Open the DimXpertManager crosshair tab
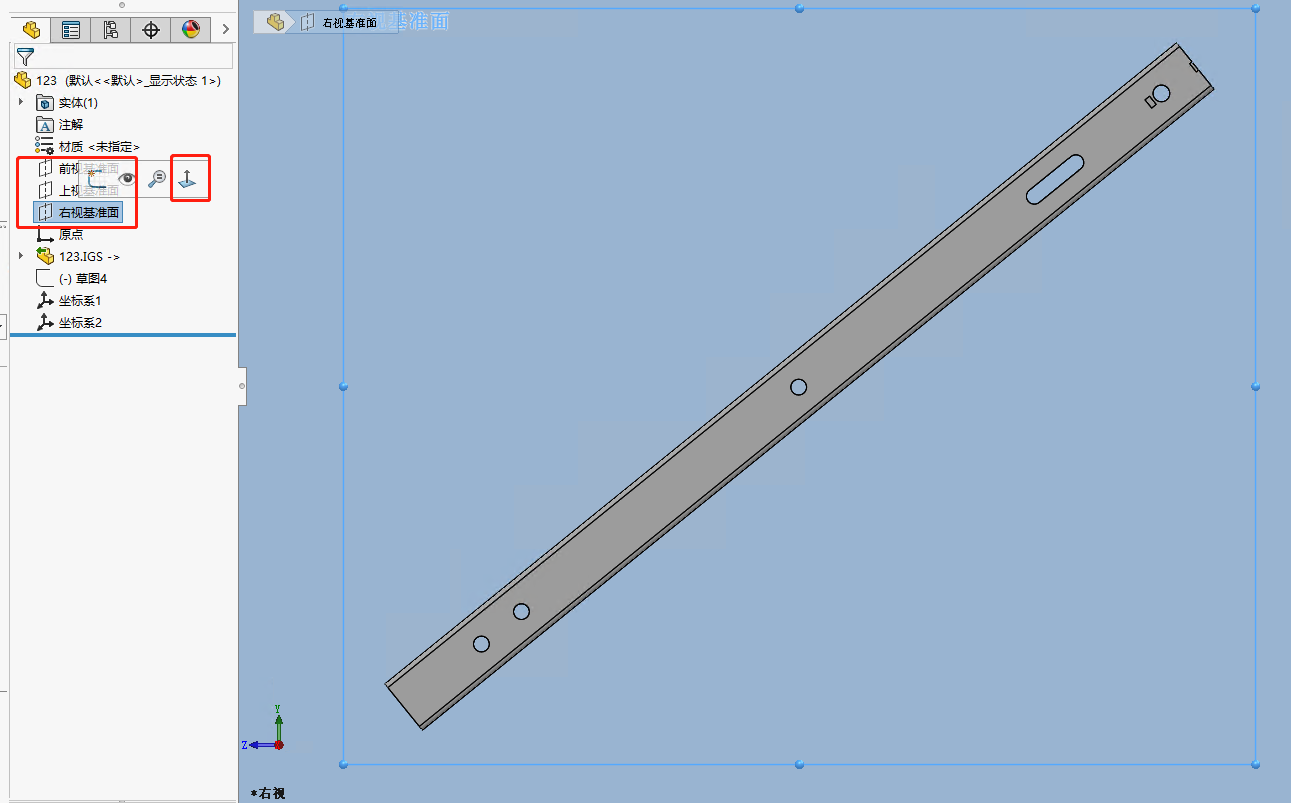 click(151, 30)
